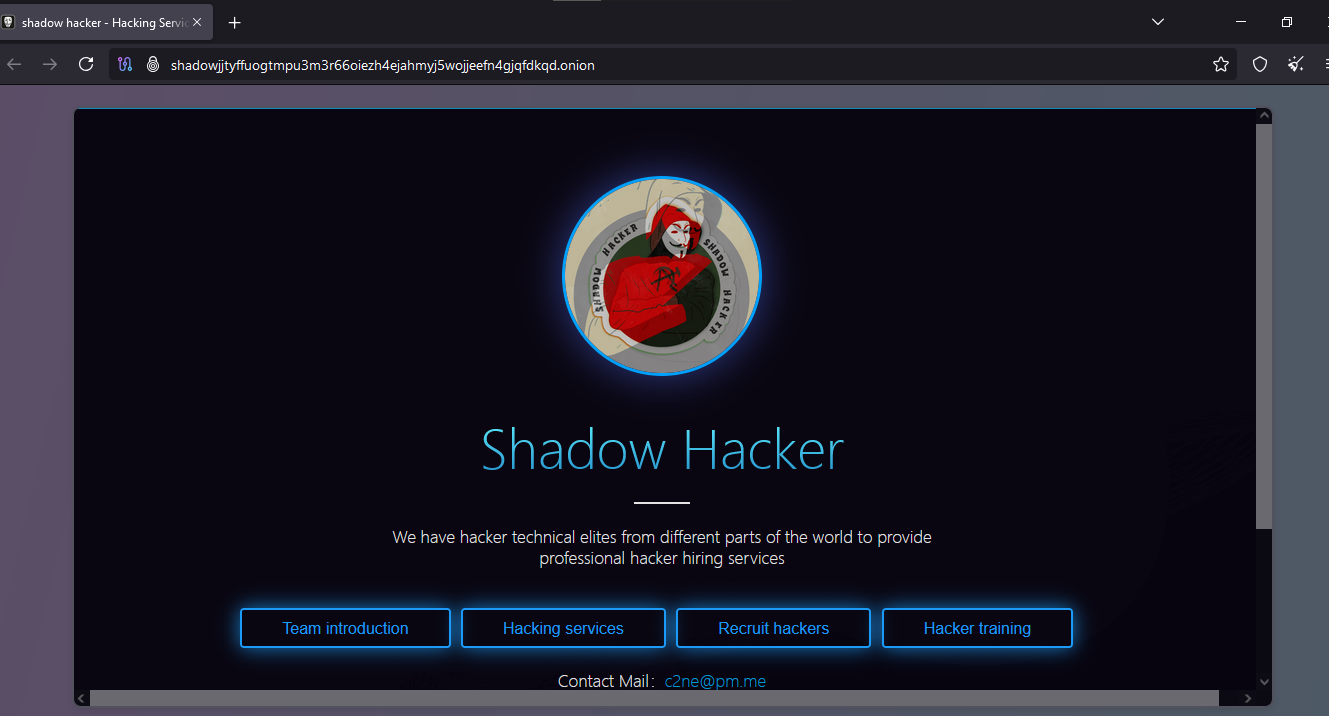Click the horizontal scrollbar right arrow

pyautogui.click(x=1247, y=698)
